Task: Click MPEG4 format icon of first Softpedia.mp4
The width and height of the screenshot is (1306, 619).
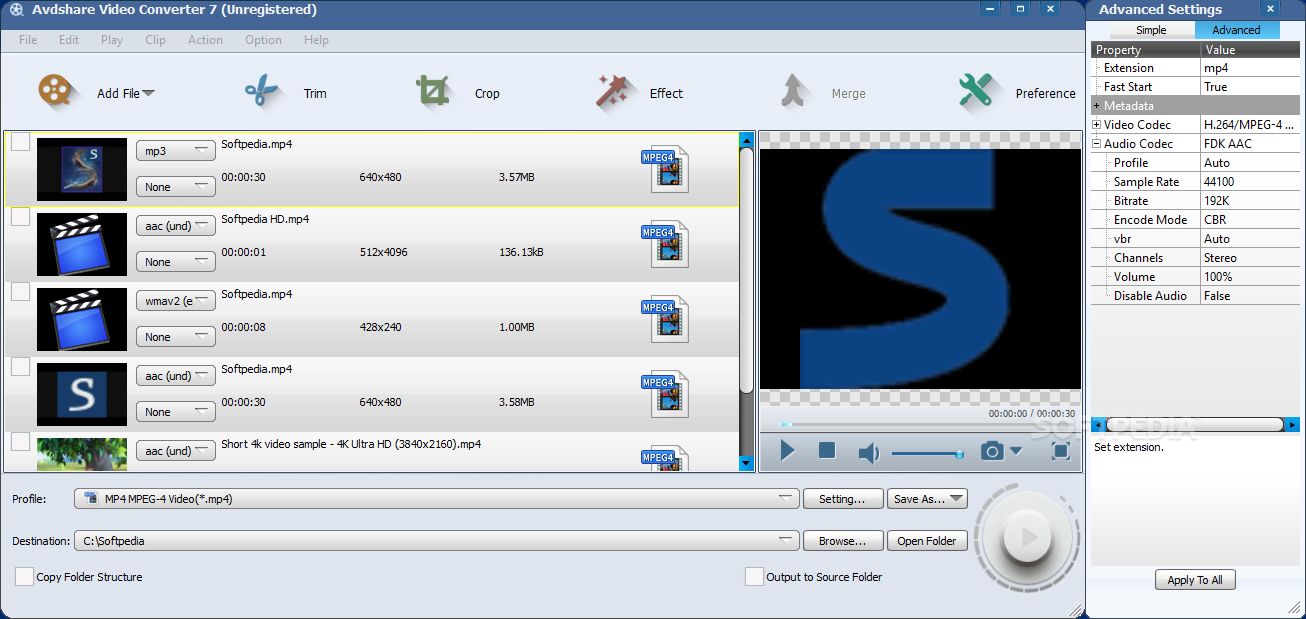Action: tap(665, 169)
